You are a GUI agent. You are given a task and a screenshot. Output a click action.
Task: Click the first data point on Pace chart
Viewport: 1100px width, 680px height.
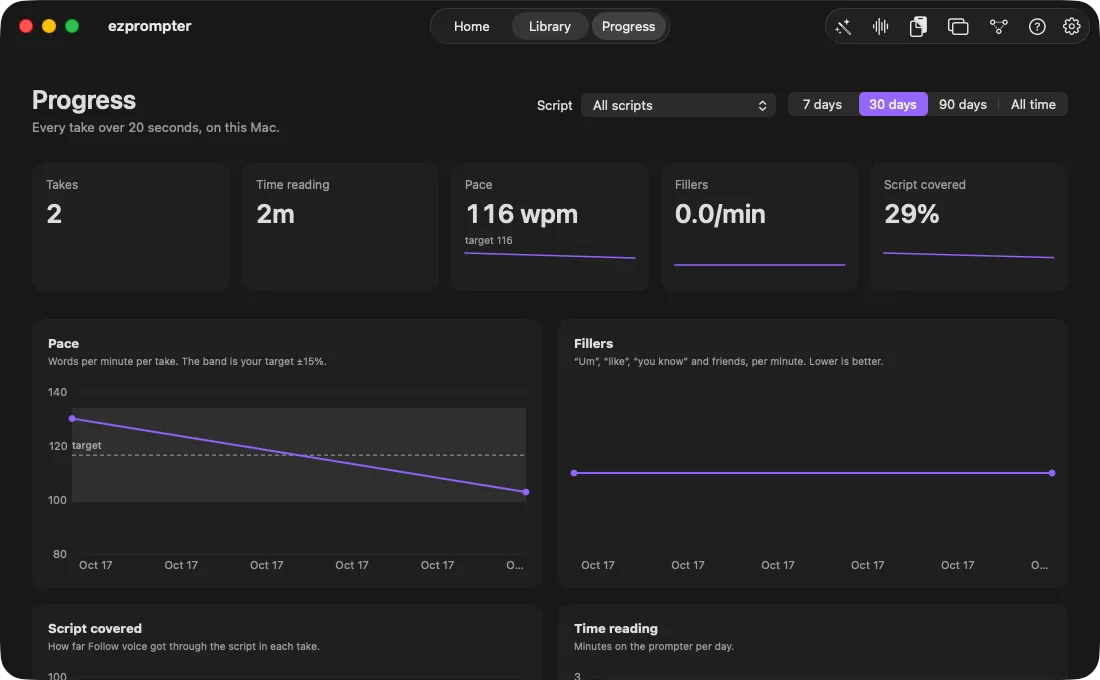click(72, 419)
